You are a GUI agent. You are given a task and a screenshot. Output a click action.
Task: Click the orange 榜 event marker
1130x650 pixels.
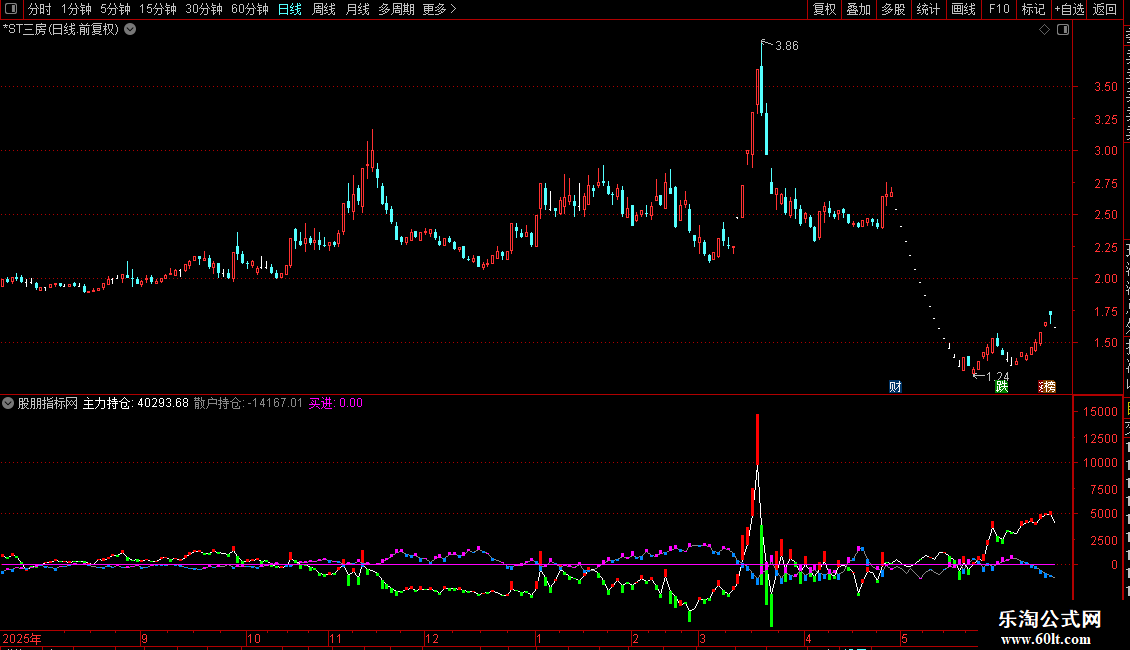(1049, 387)
